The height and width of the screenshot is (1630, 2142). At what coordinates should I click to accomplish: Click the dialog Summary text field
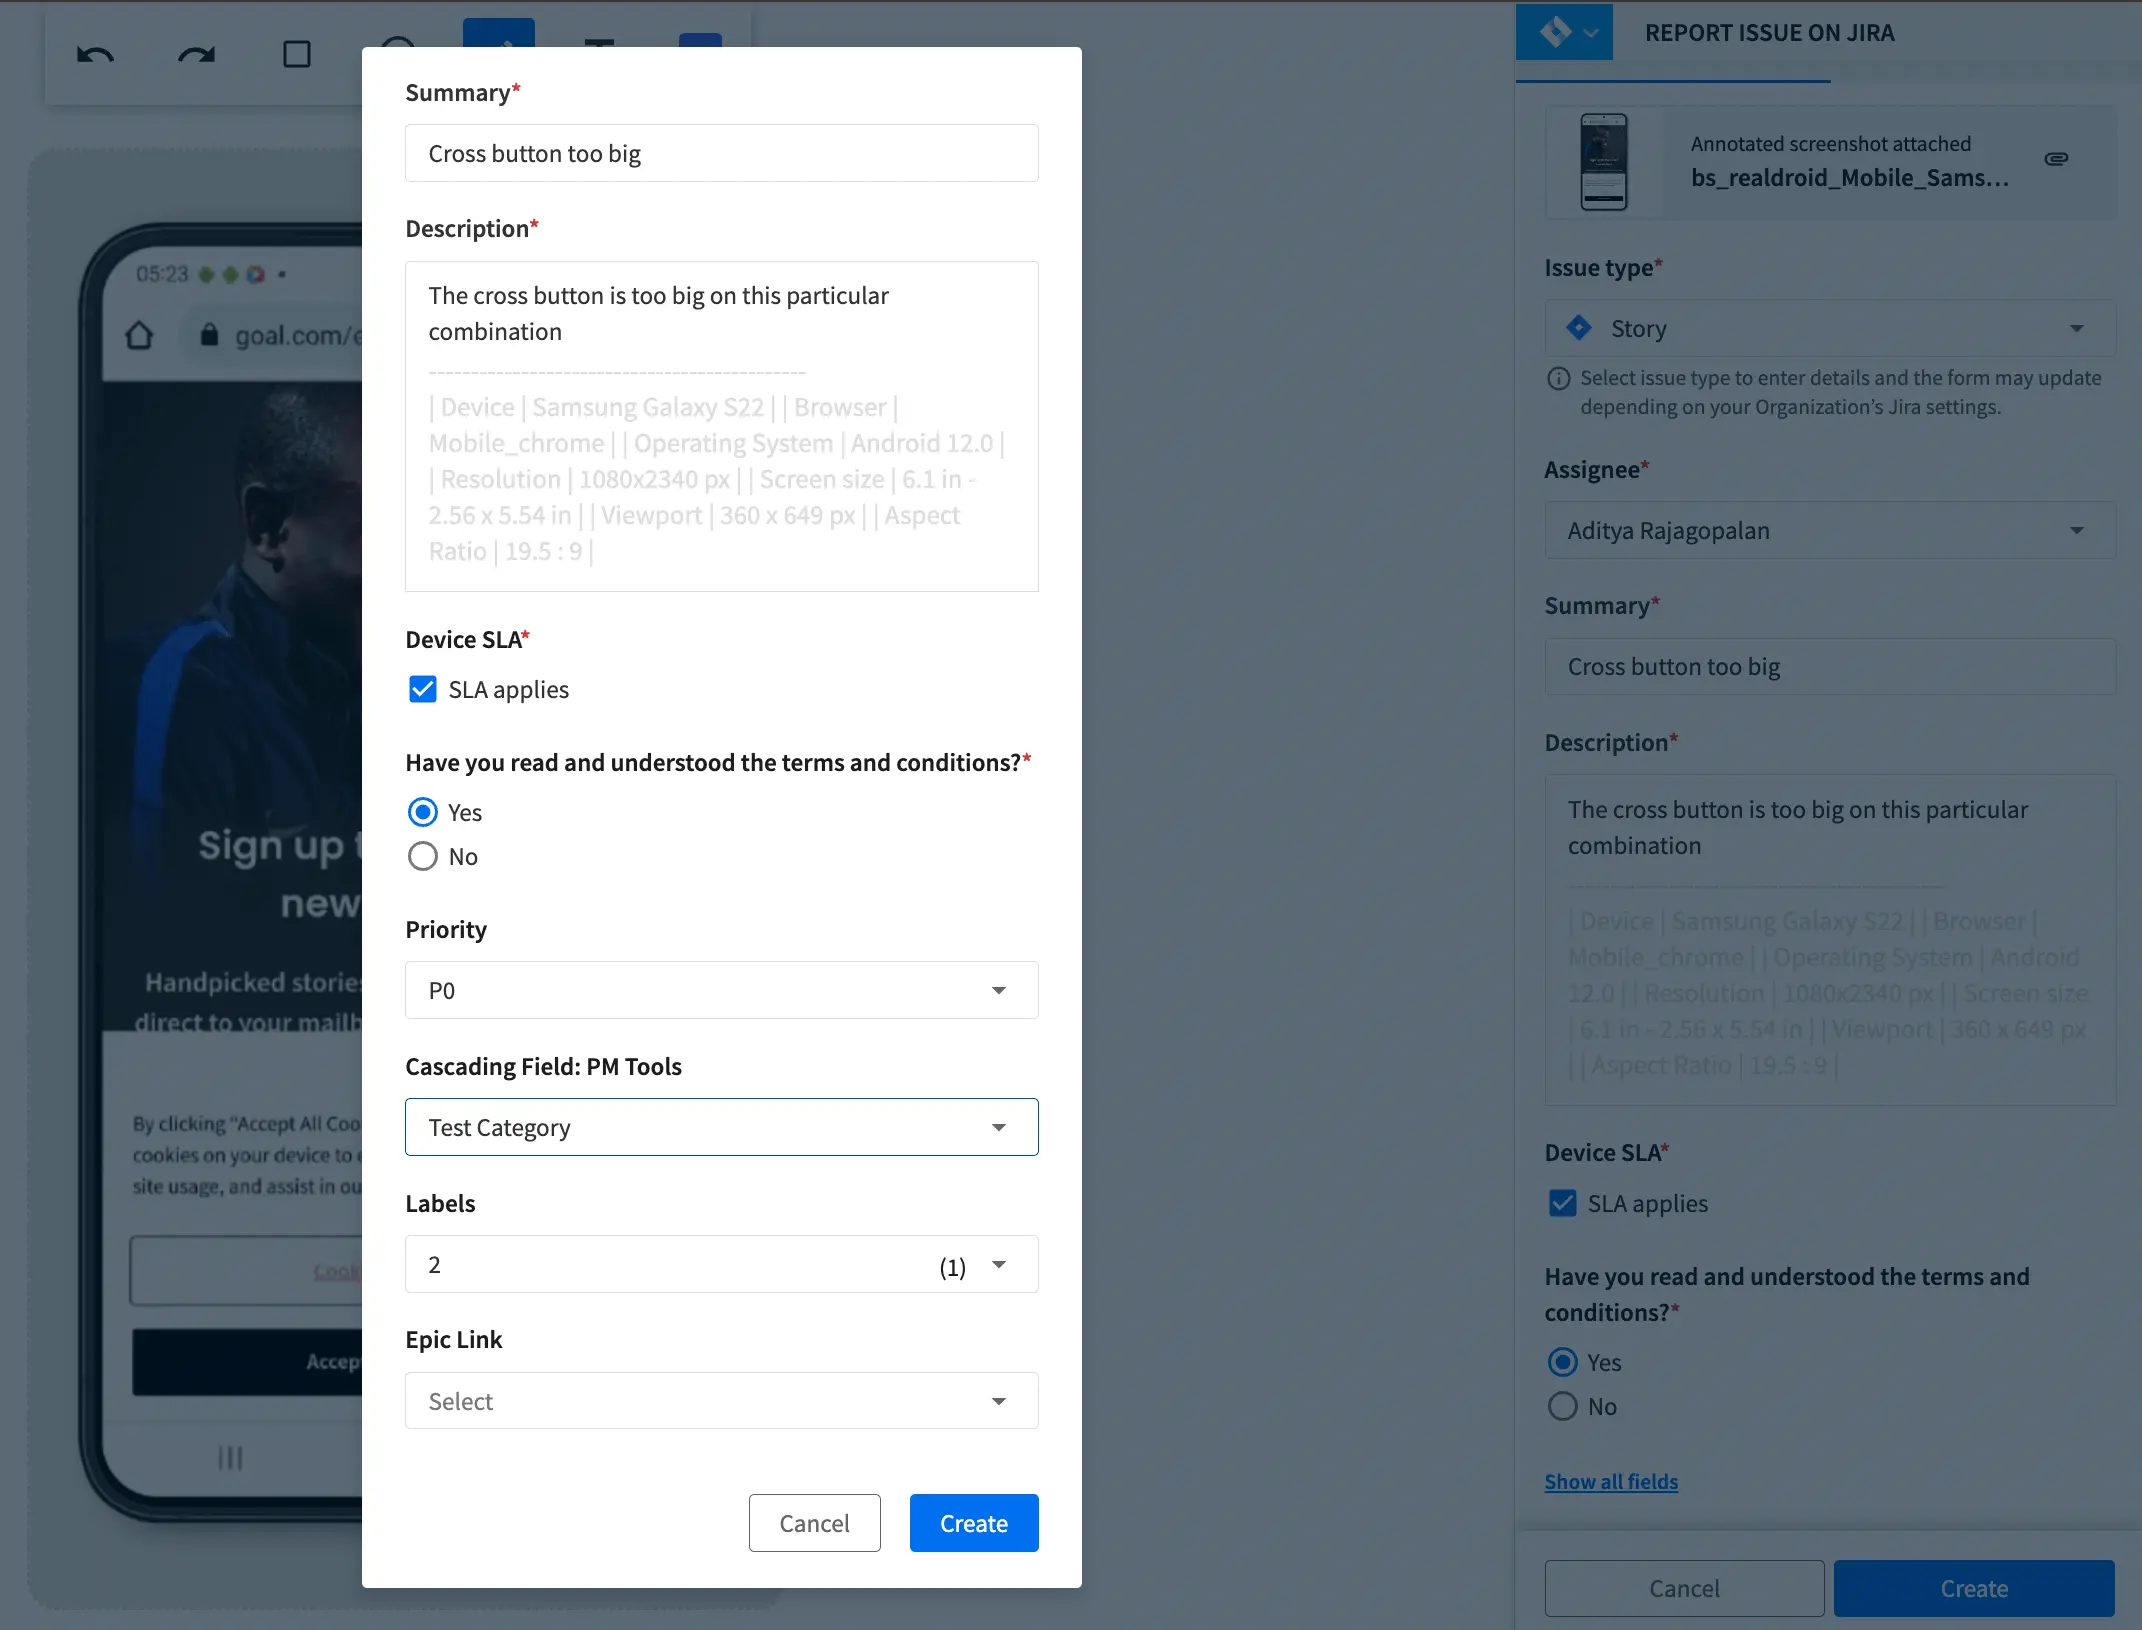coord(721,154)
